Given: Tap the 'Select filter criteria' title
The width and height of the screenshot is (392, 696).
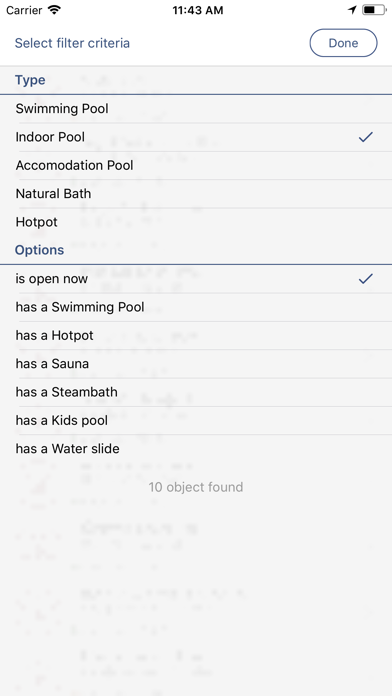Looking at the screenshot, I should pyautogui.click(x=72, y=44).
